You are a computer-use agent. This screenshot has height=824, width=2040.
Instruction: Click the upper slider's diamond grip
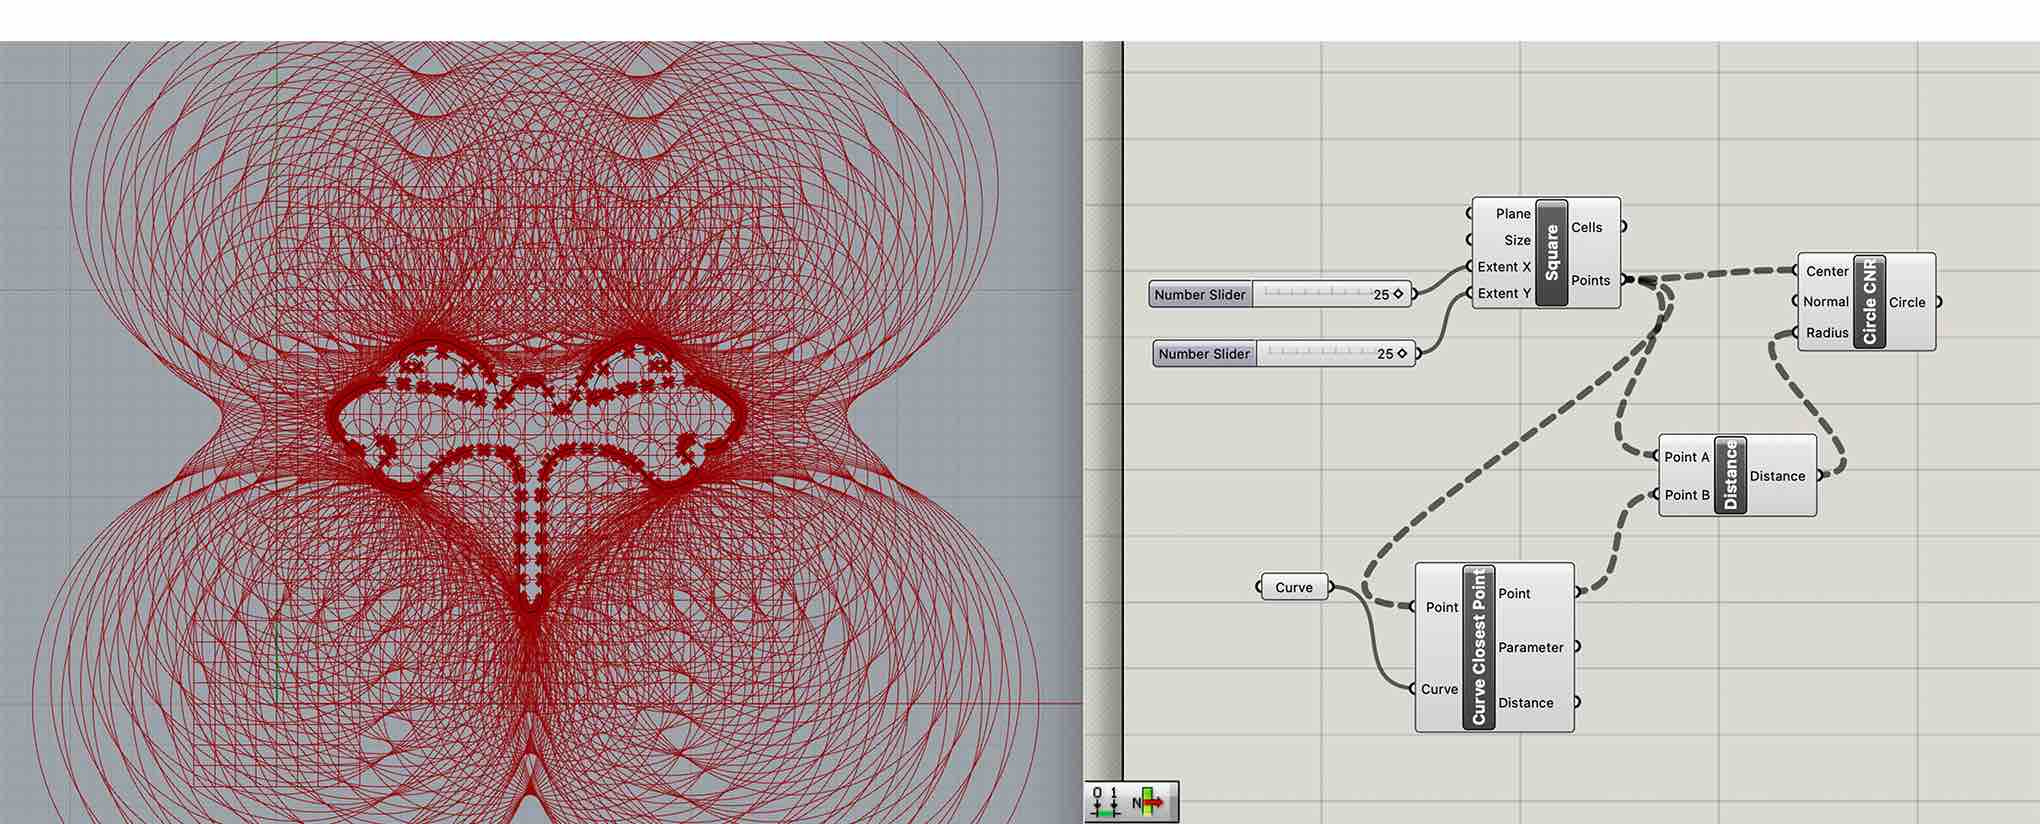1398,294
